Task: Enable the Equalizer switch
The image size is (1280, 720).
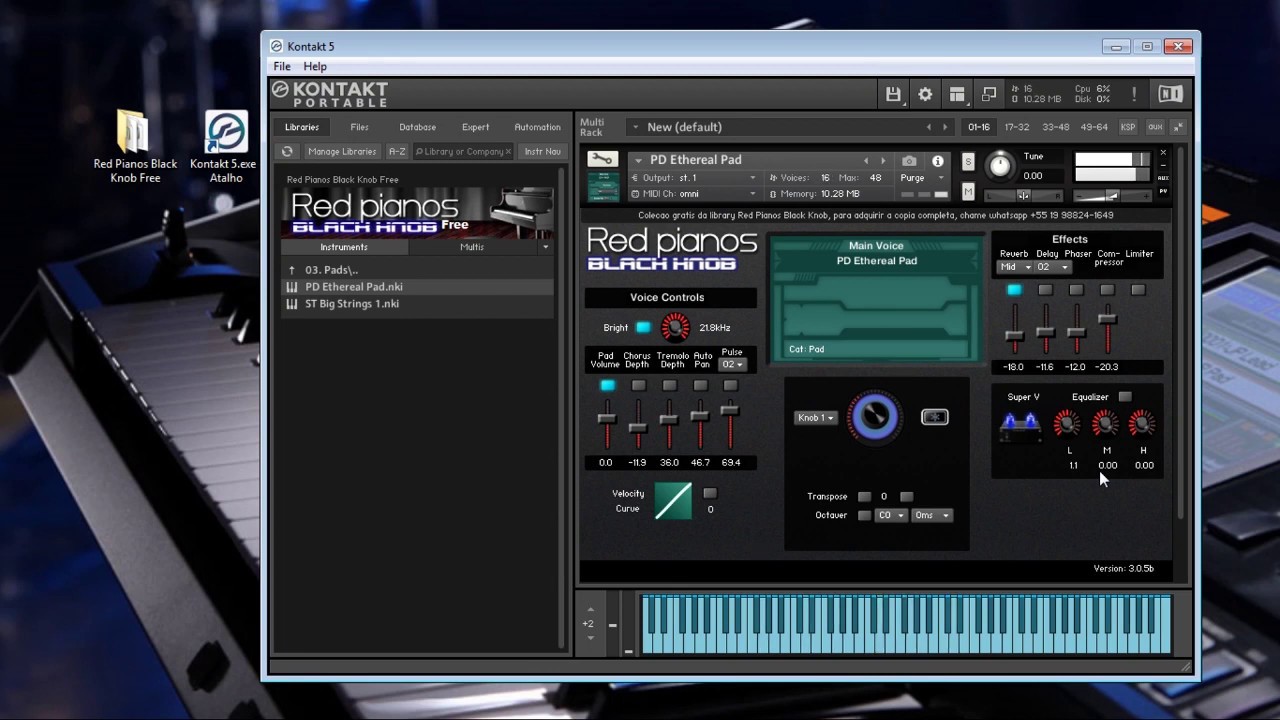Action: coord(1125,397)
